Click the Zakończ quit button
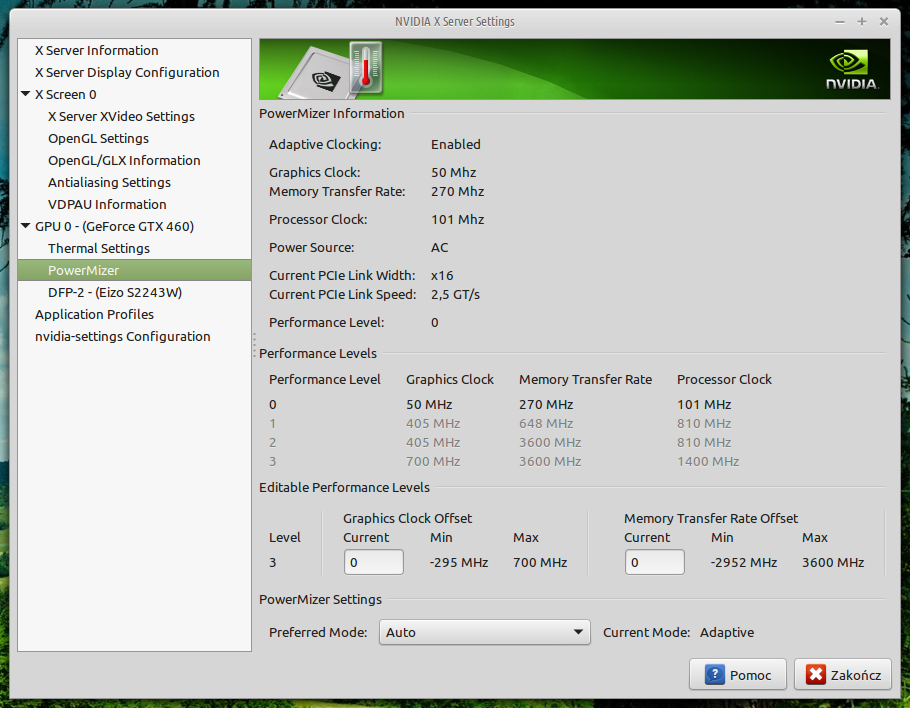910x708 pixels. 843,674
